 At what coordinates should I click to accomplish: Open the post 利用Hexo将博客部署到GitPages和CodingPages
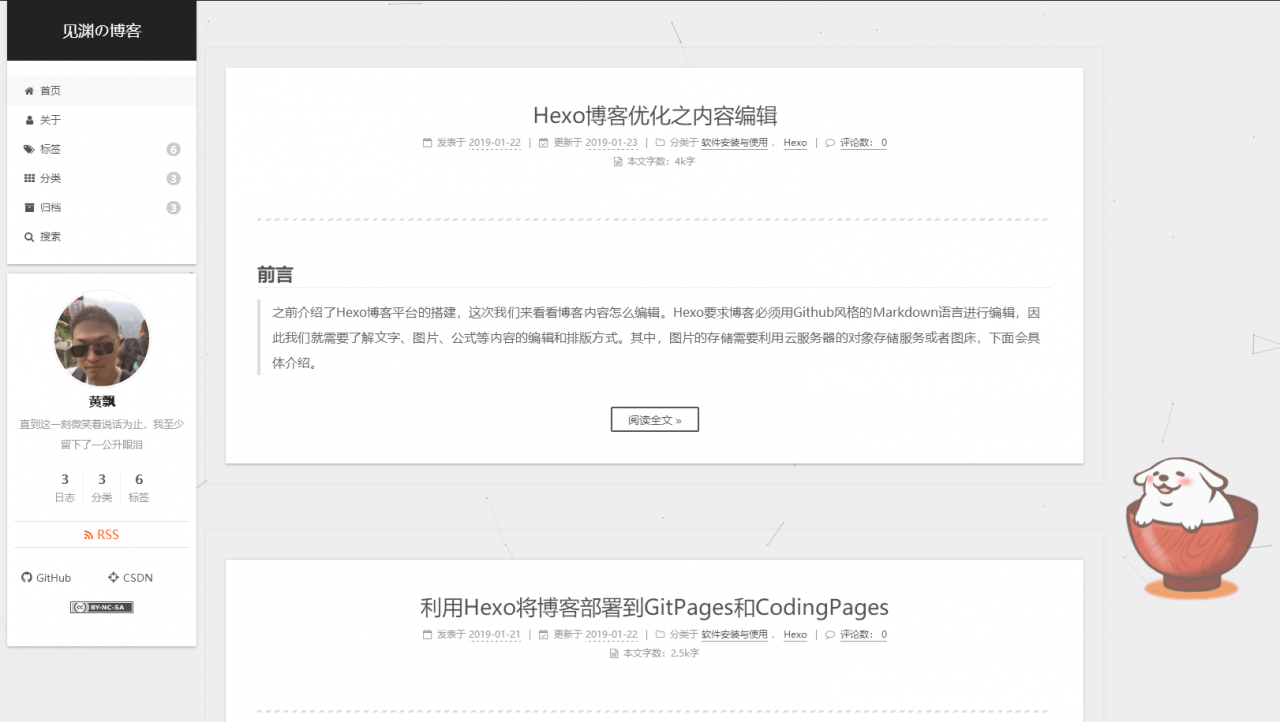click(x=654, y=607)
